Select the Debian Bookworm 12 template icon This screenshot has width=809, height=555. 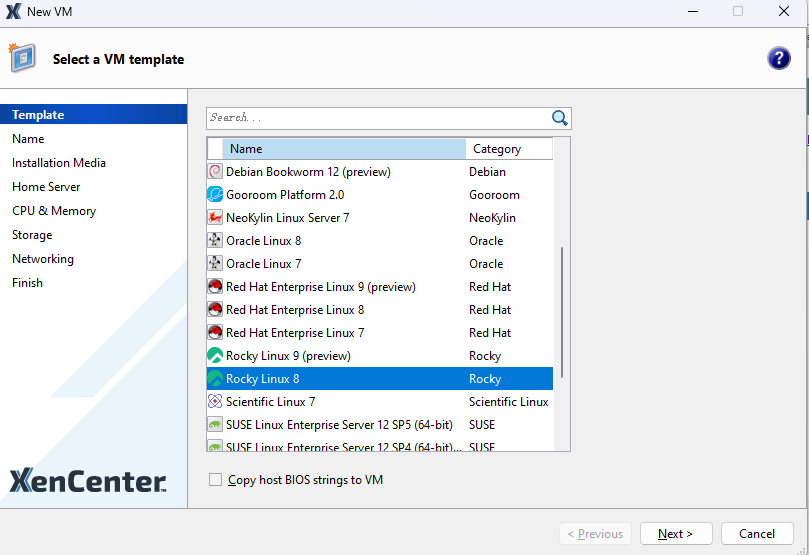(x=215, y=172)
